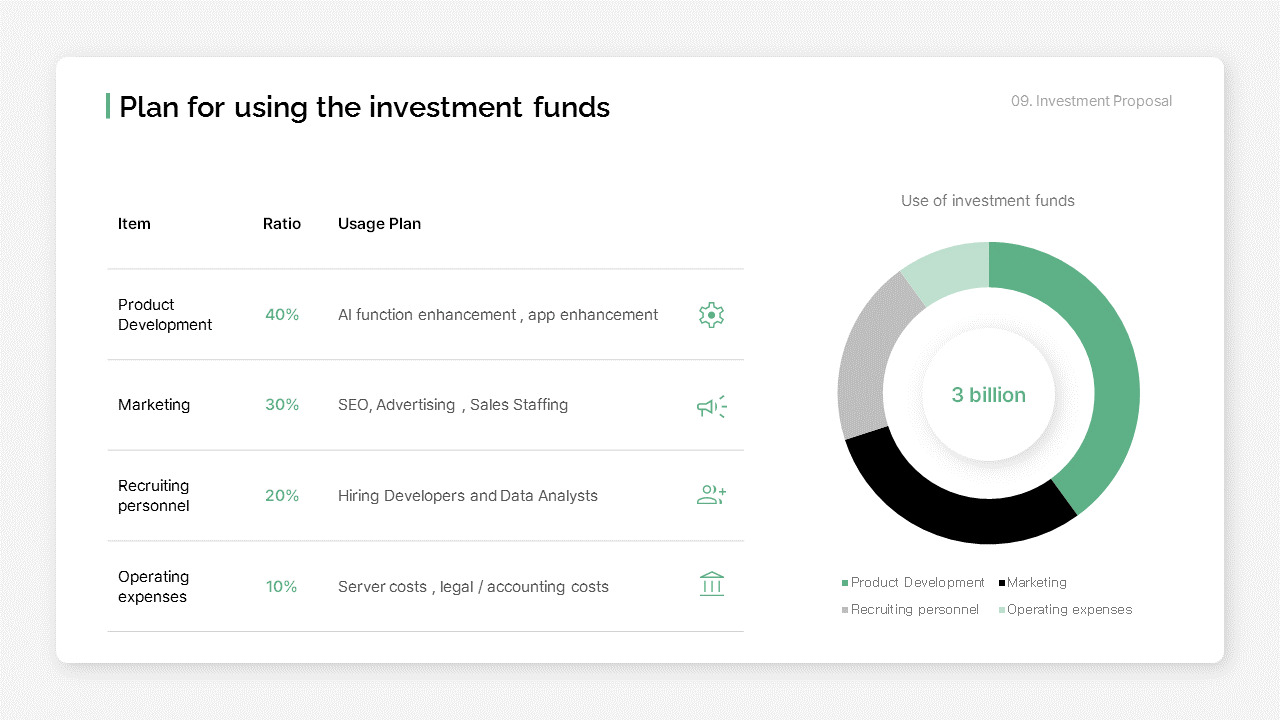Click the black Marketing legend swatch
This screenshot has height=720, width=1280.
[x=1001, y=583]
